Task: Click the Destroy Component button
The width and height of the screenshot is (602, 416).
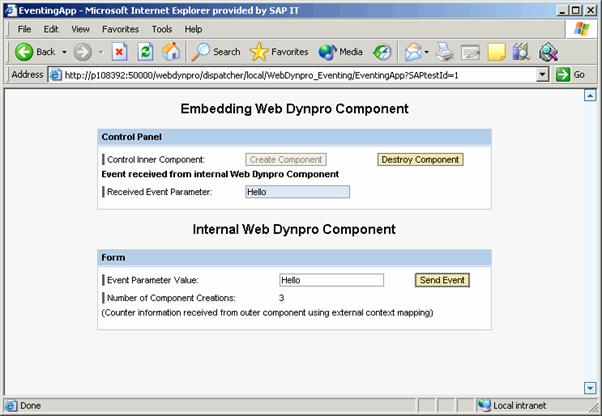Action: click(420, 160)
